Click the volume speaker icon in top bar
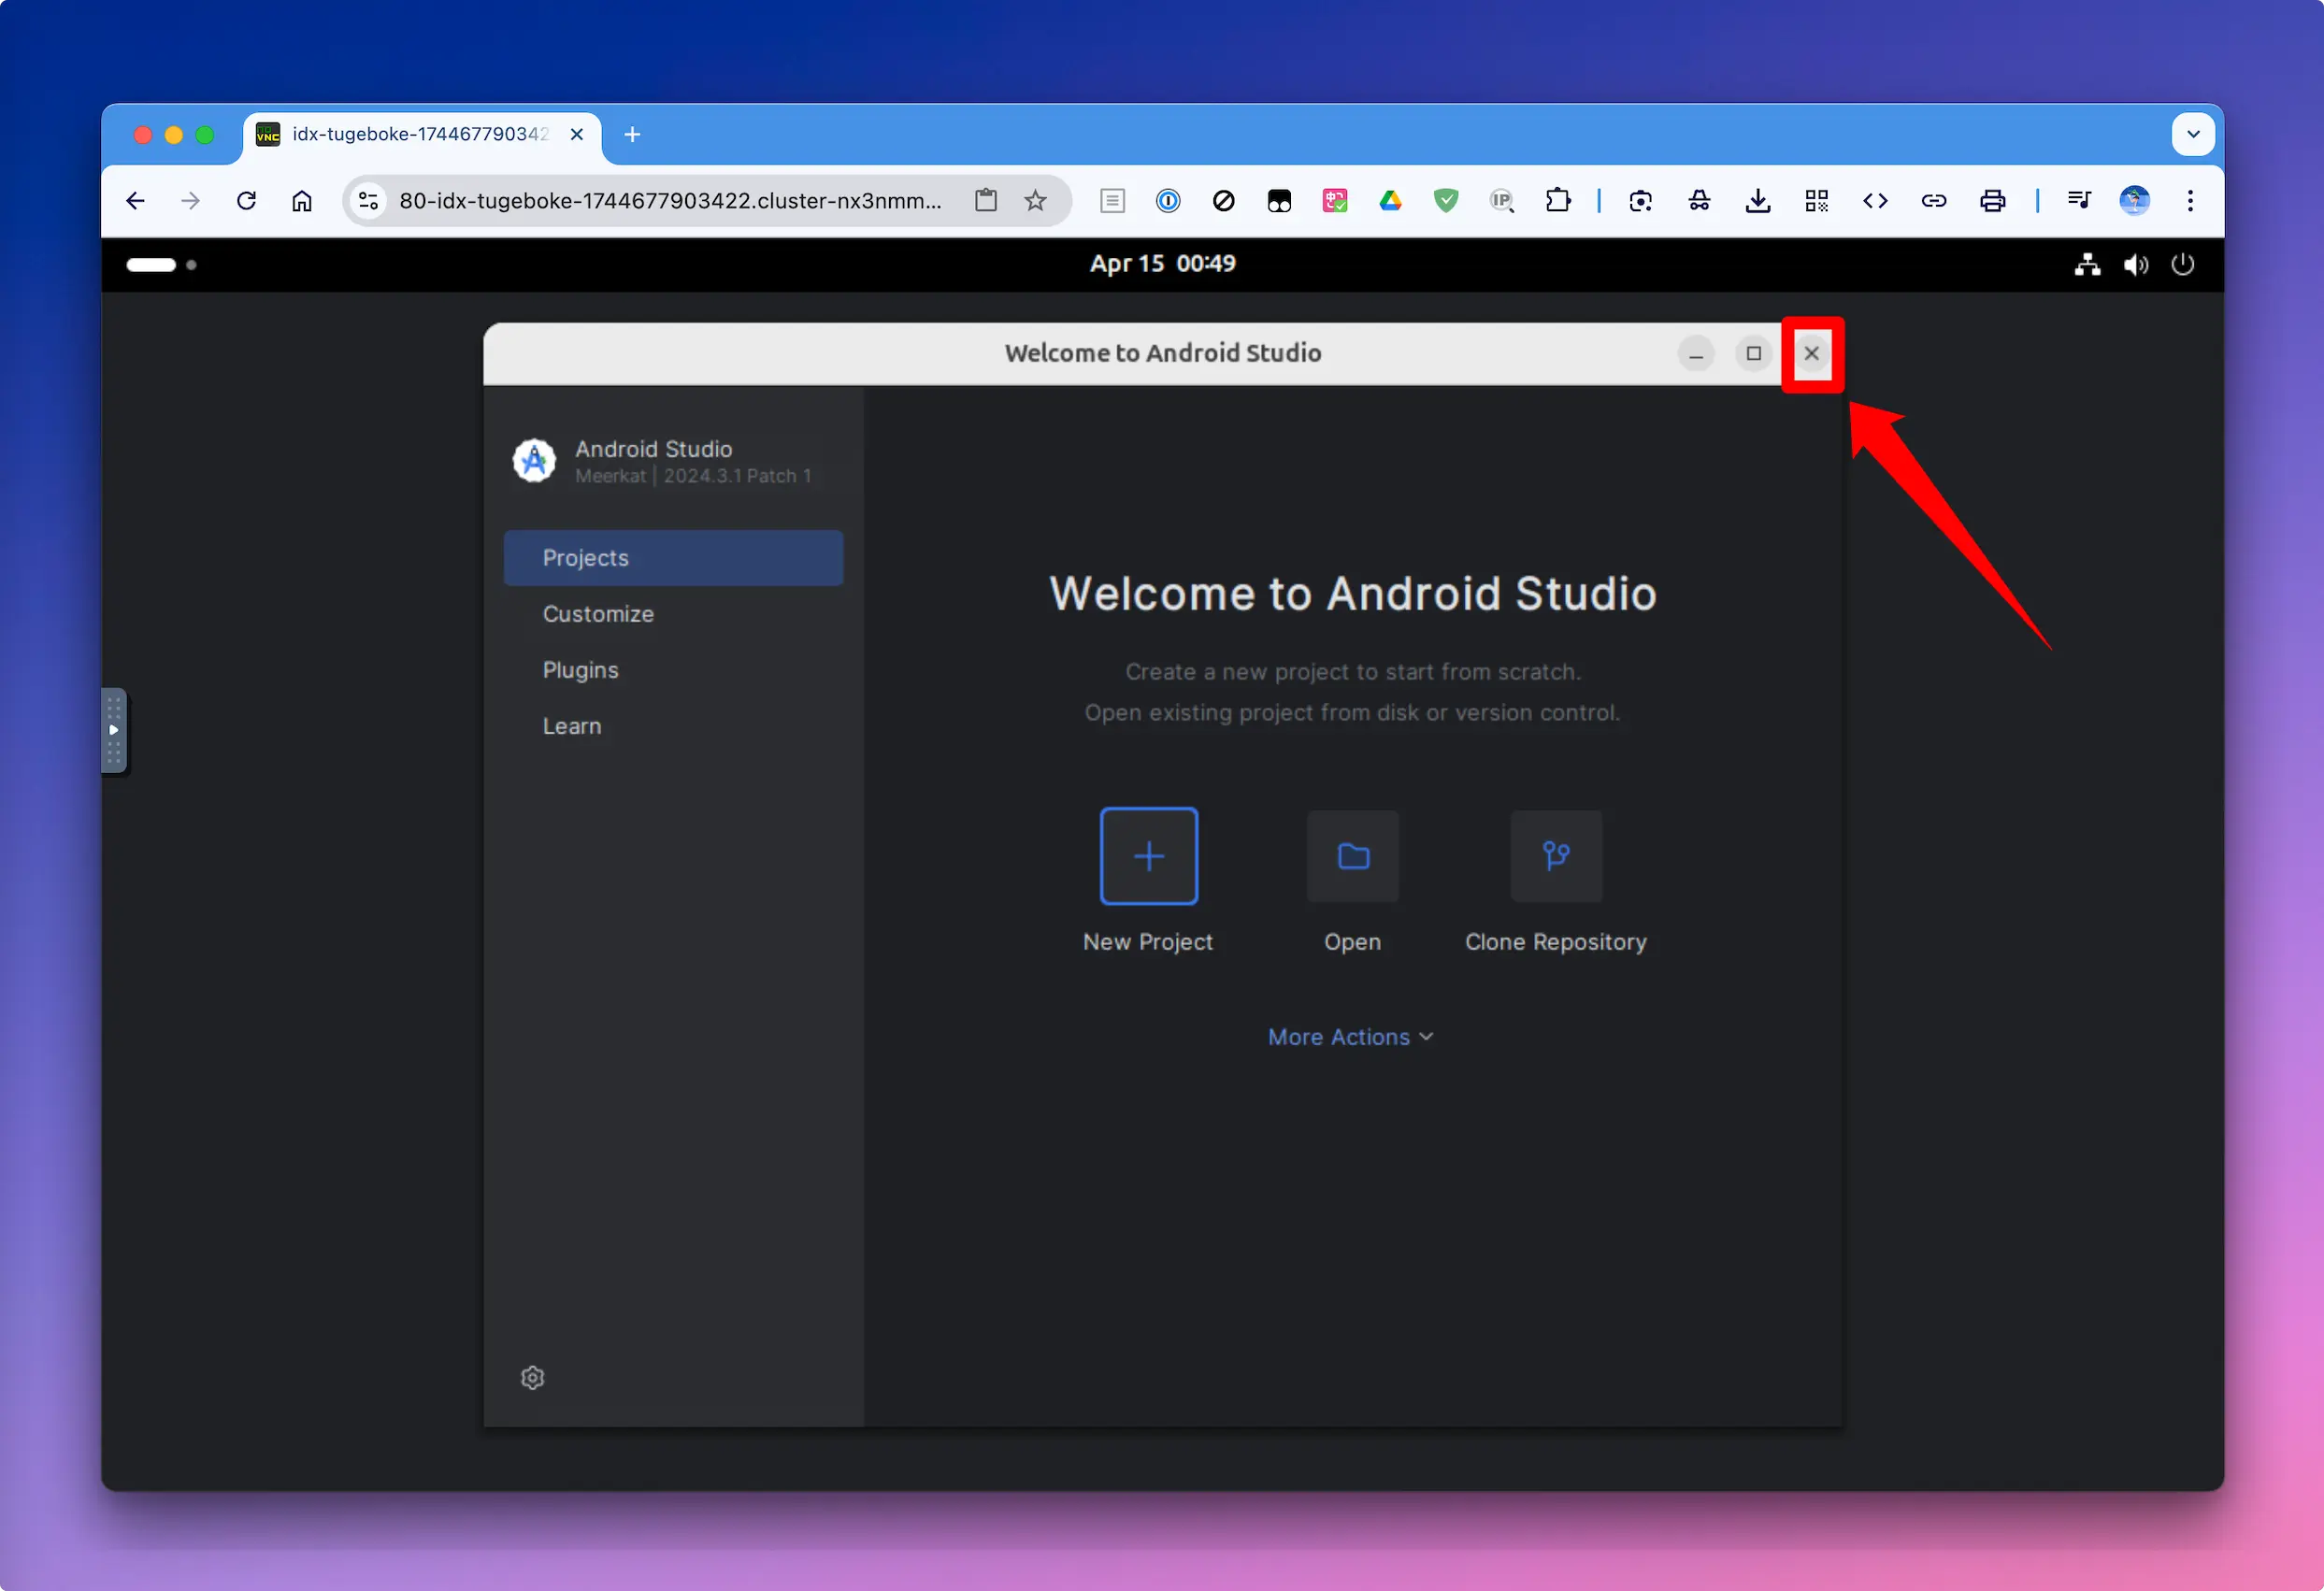Image resolution: width=2324 pixels, height=1591 pixels. pyautogui.click(x=2135, y=265)
